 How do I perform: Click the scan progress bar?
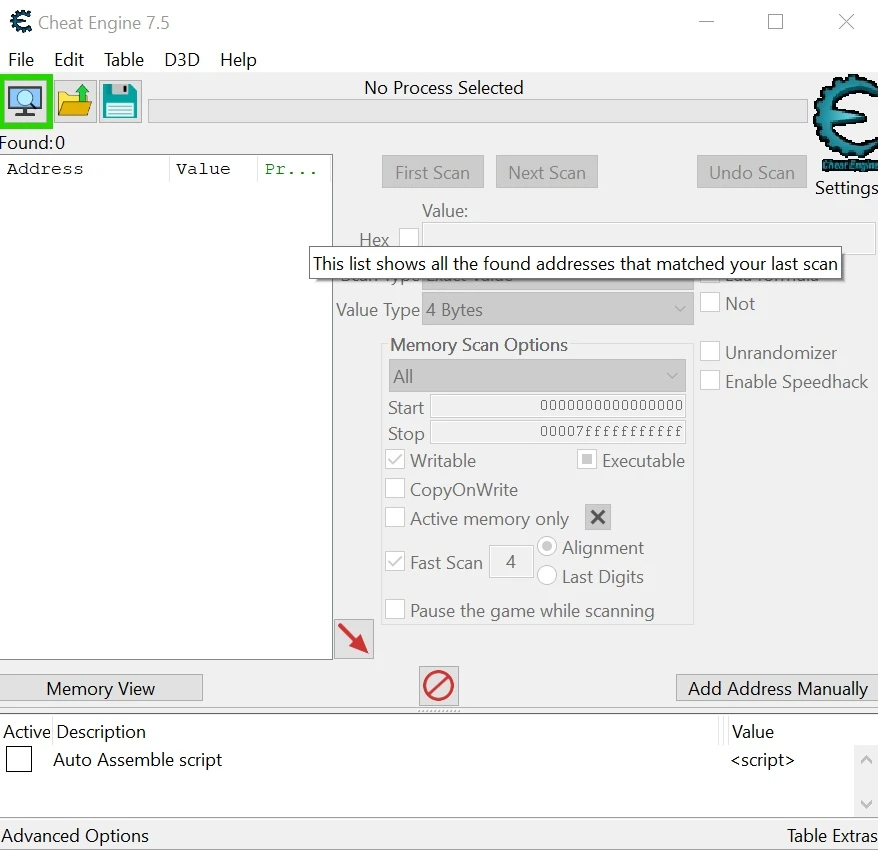point(478,111)
